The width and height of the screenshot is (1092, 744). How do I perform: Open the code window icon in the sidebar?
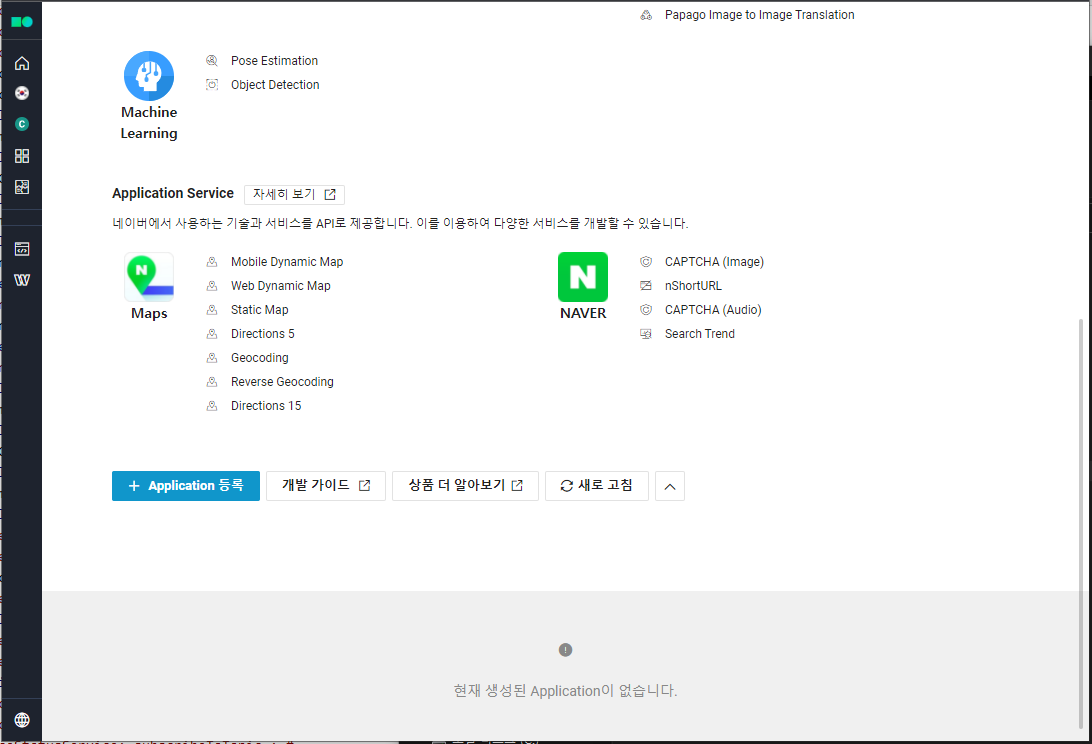coord(22,249)
